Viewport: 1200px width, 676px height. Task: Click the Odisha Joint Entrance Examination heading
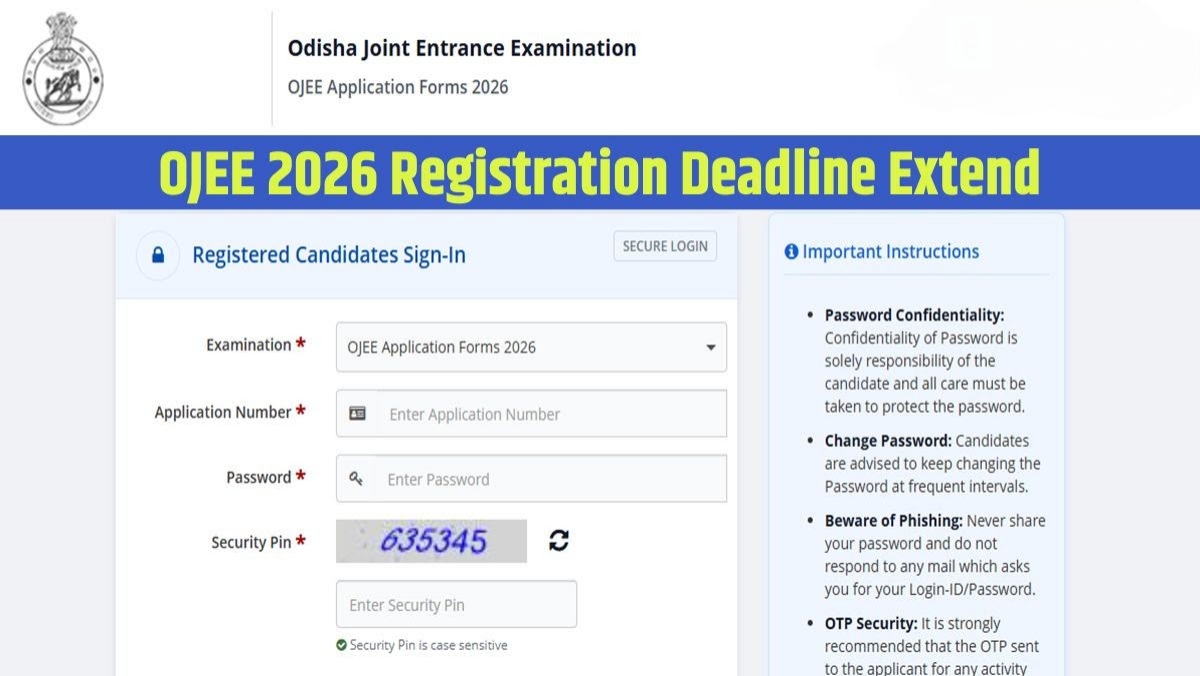[461, 47]
